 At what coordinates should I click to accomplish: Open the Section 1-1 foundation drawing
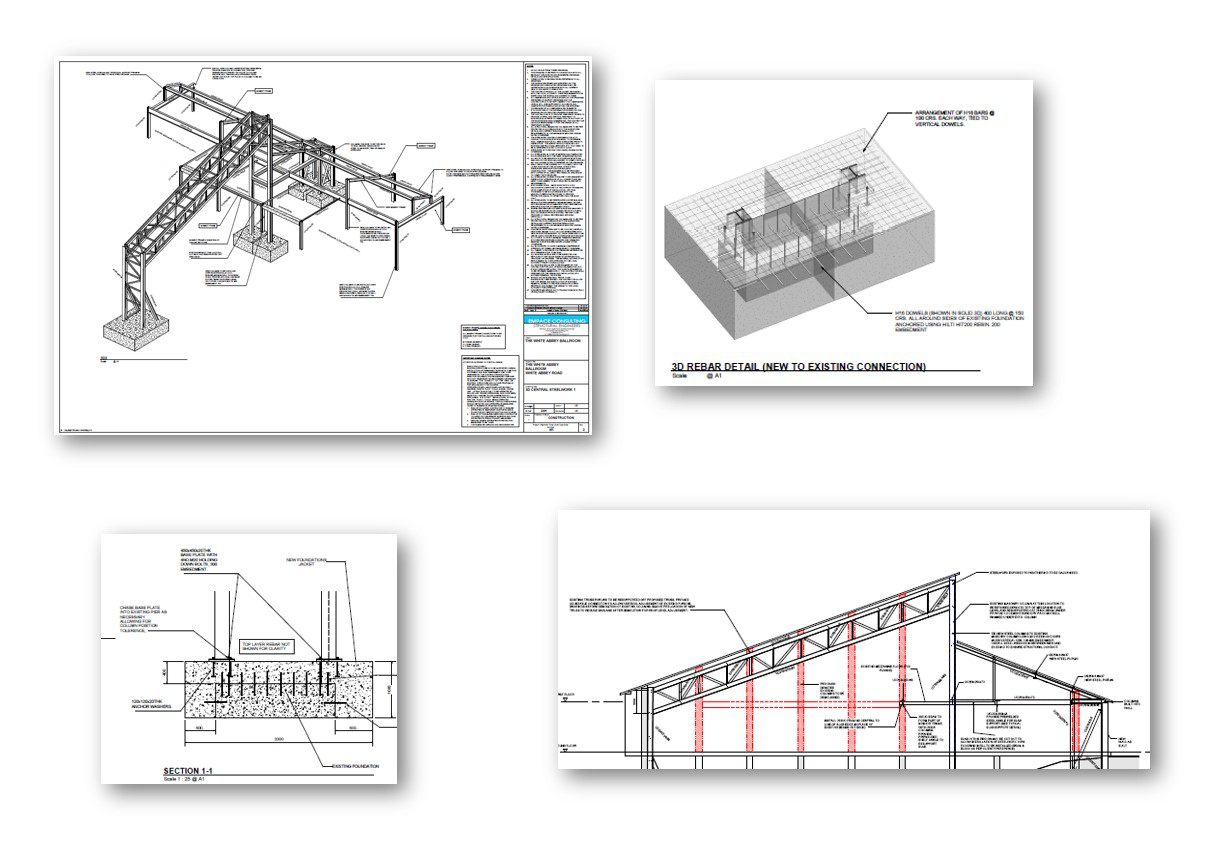pos(249,658)
